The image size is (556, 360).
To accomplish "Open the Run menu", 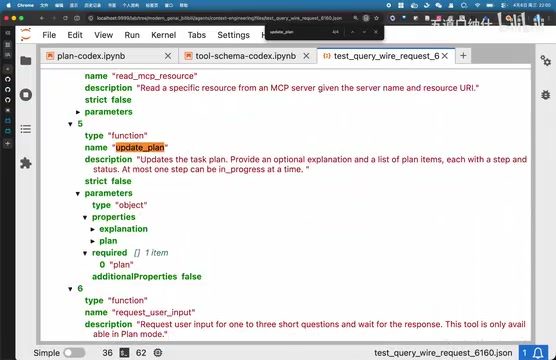I will pos(132,35).
